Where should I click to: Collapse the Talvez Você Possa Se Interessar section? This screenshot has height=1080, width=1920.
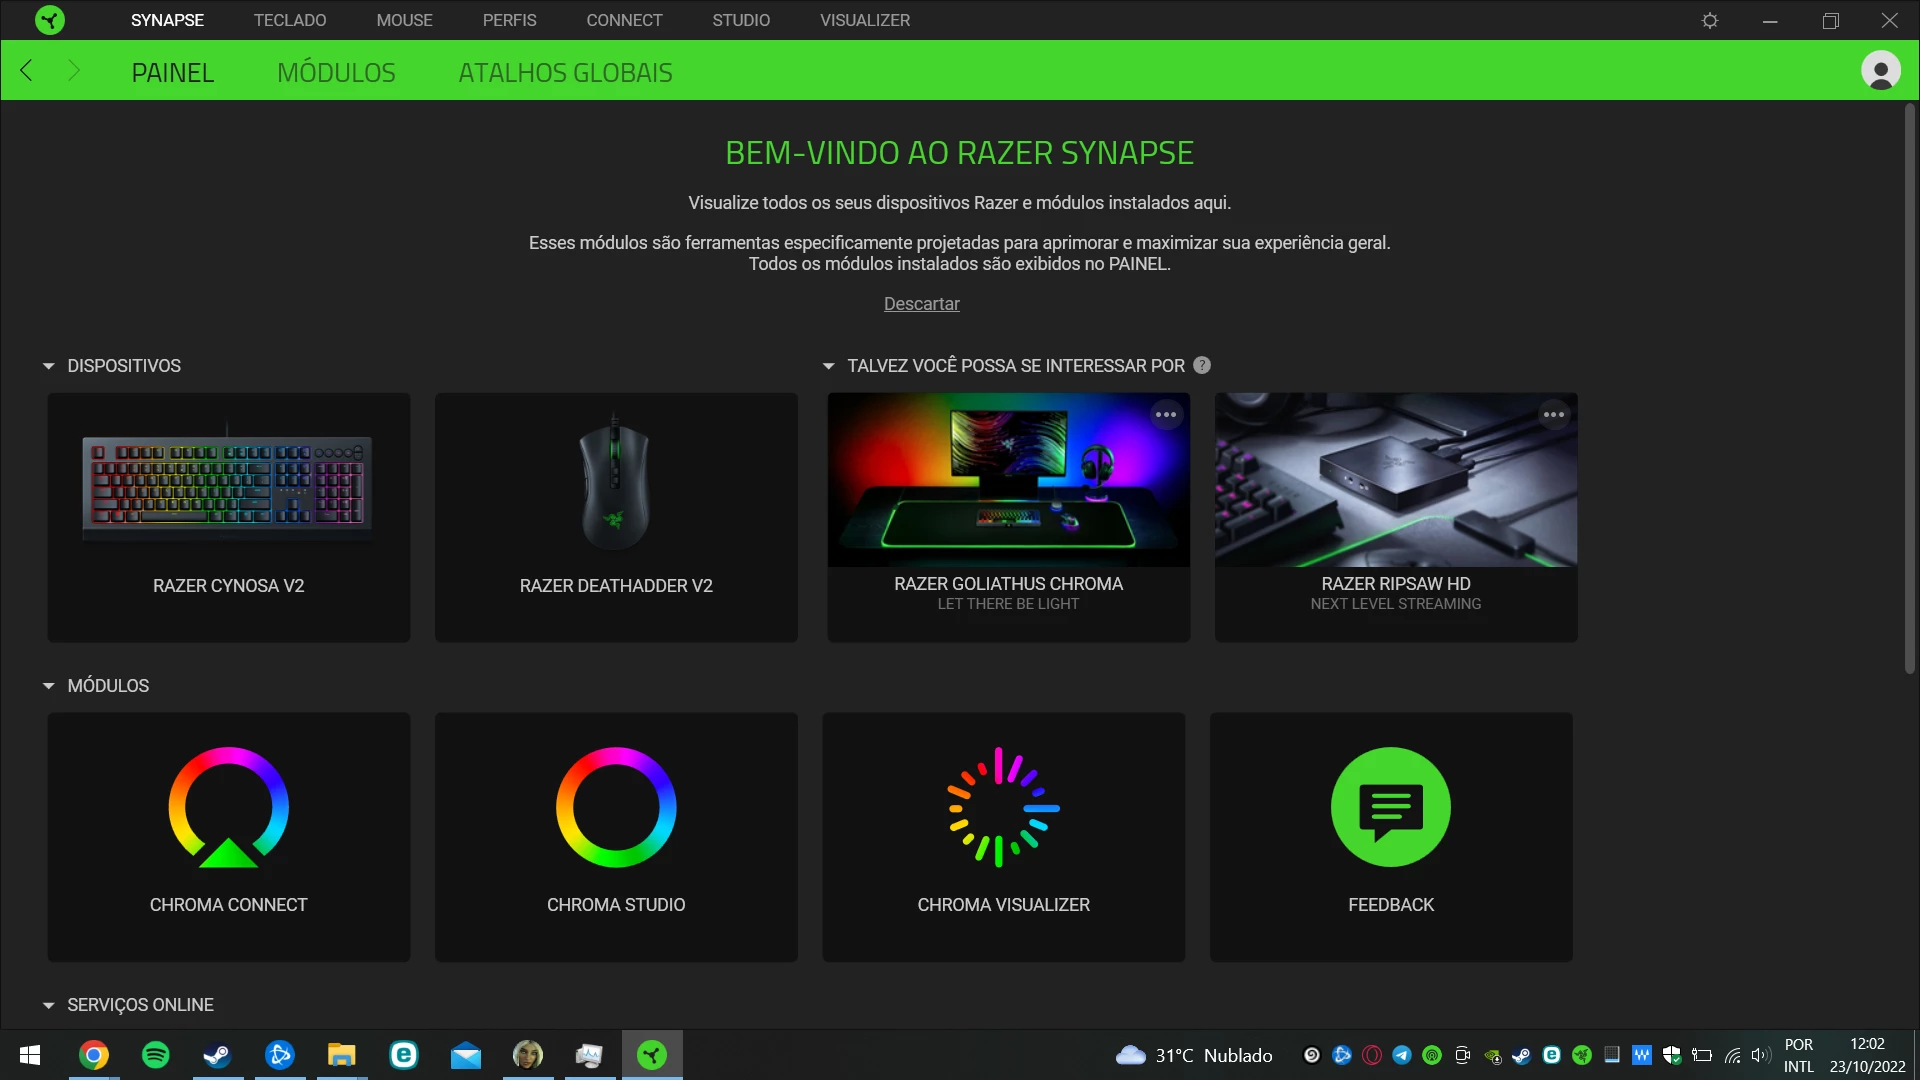tap(828, 366)
